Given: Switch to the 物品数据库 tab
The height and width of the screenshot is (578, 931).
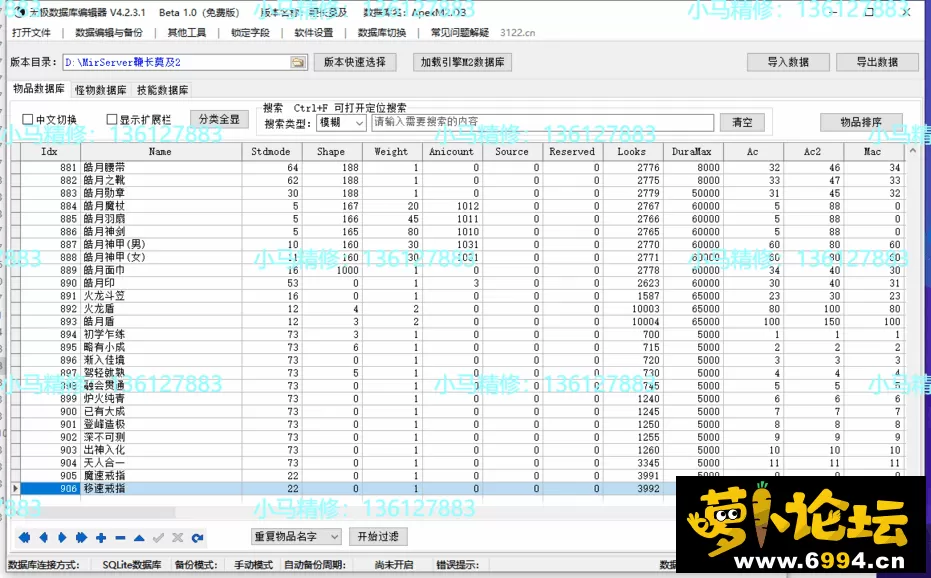Looking at the screenshot, I should (39, 89).
